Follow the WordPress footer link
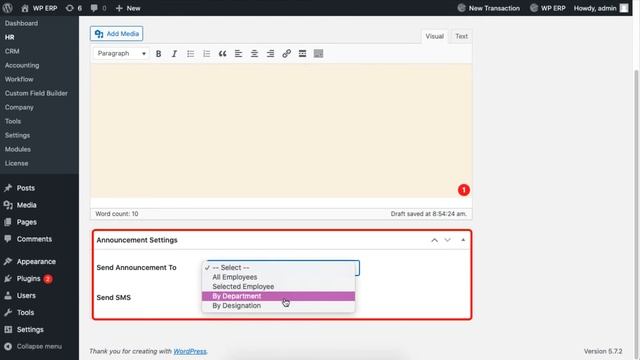640x360 pixels. tap(190, 351)
